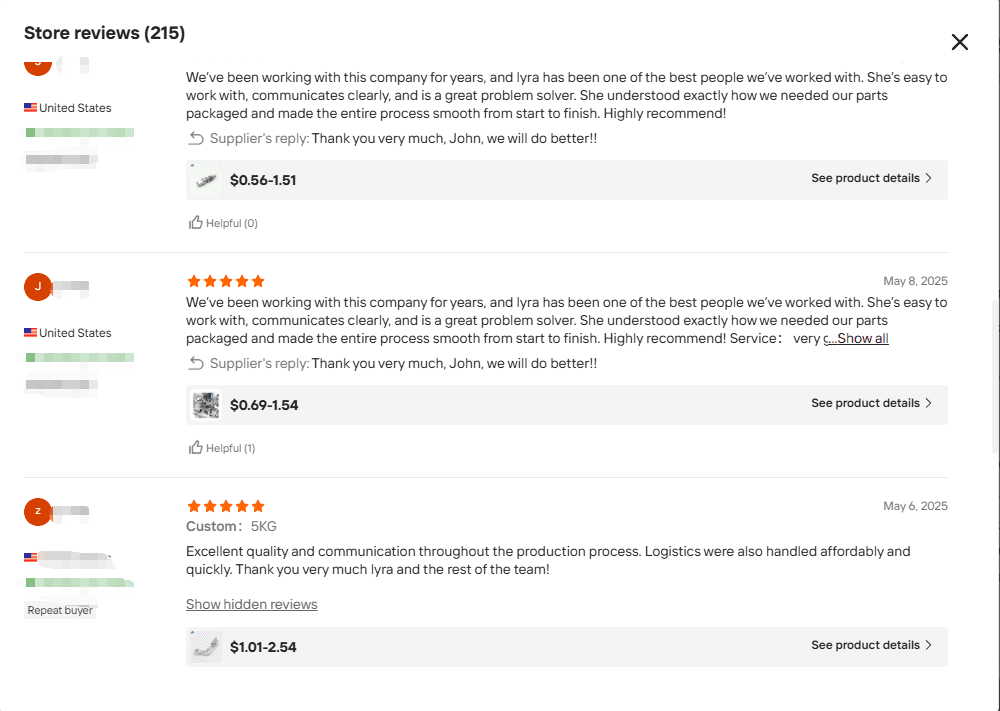Open the $0.69-1.54 product thumbnail
The width and height of the screenshot is (1000, 711).
(x=206, y=405)
